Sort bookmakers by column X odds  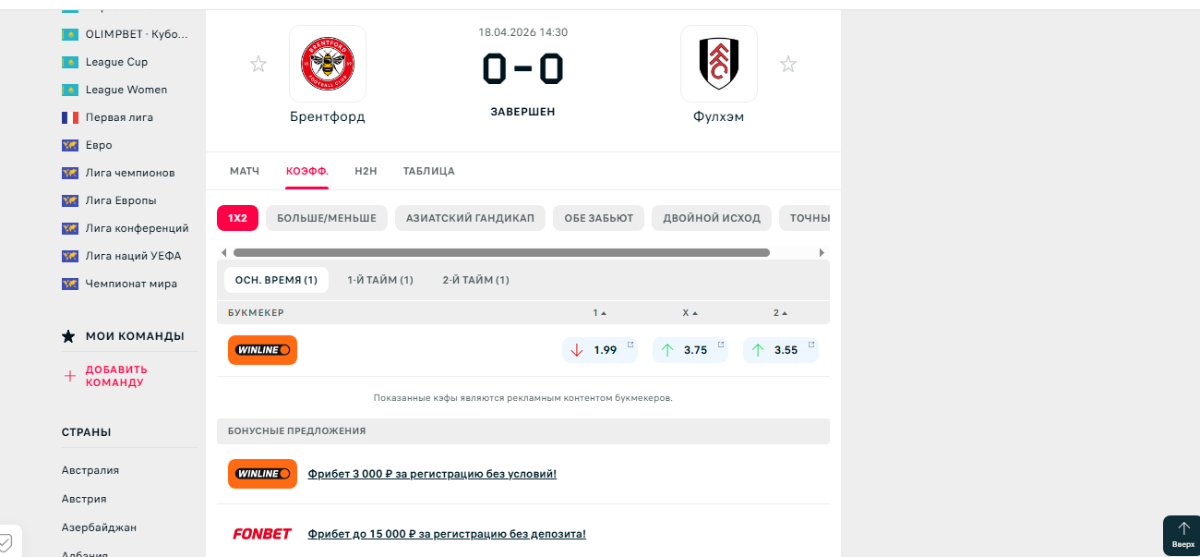690,313
